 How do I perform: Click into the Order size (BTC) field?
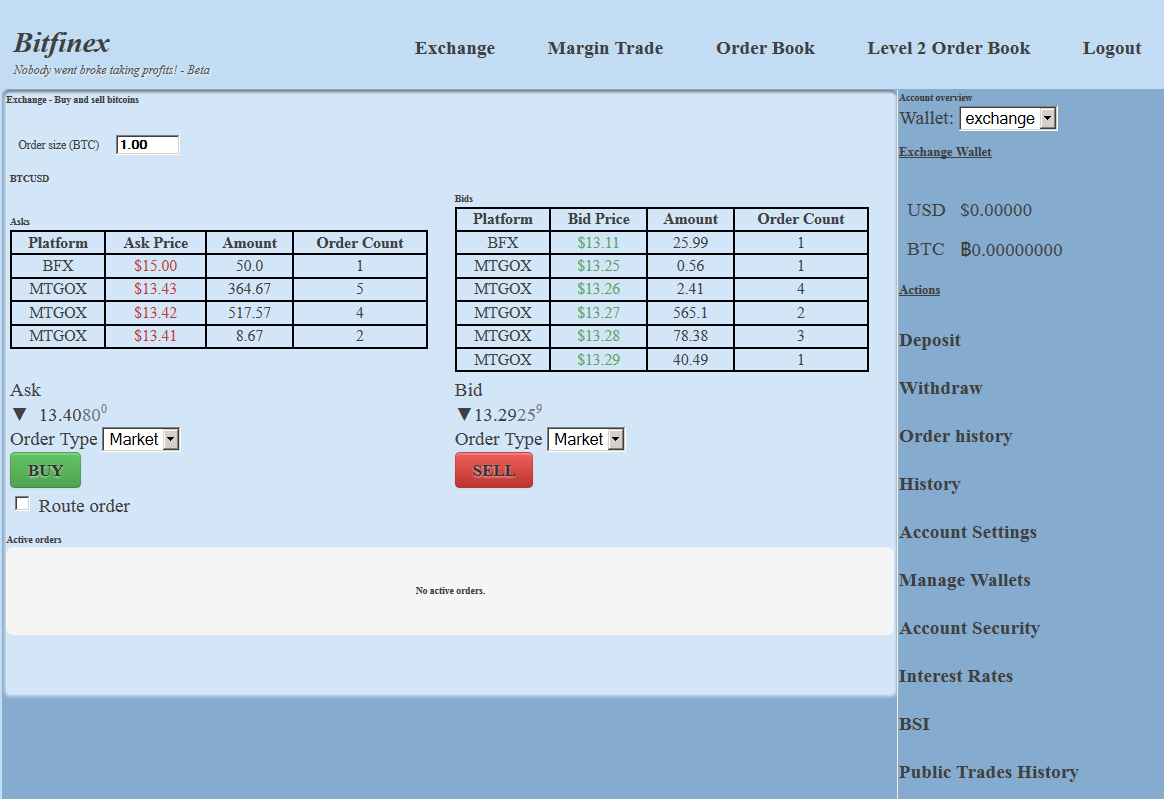[x=147, y=145]
